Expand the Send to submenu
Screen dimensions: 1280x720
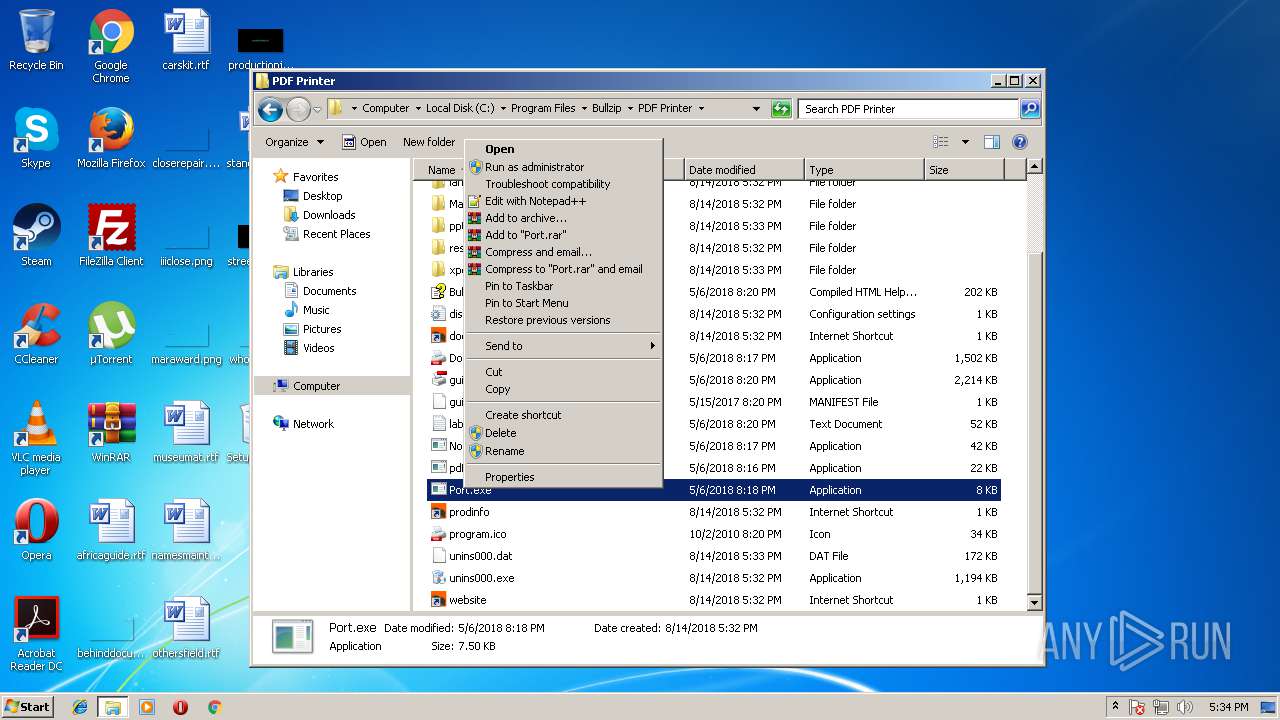[563, 346]
